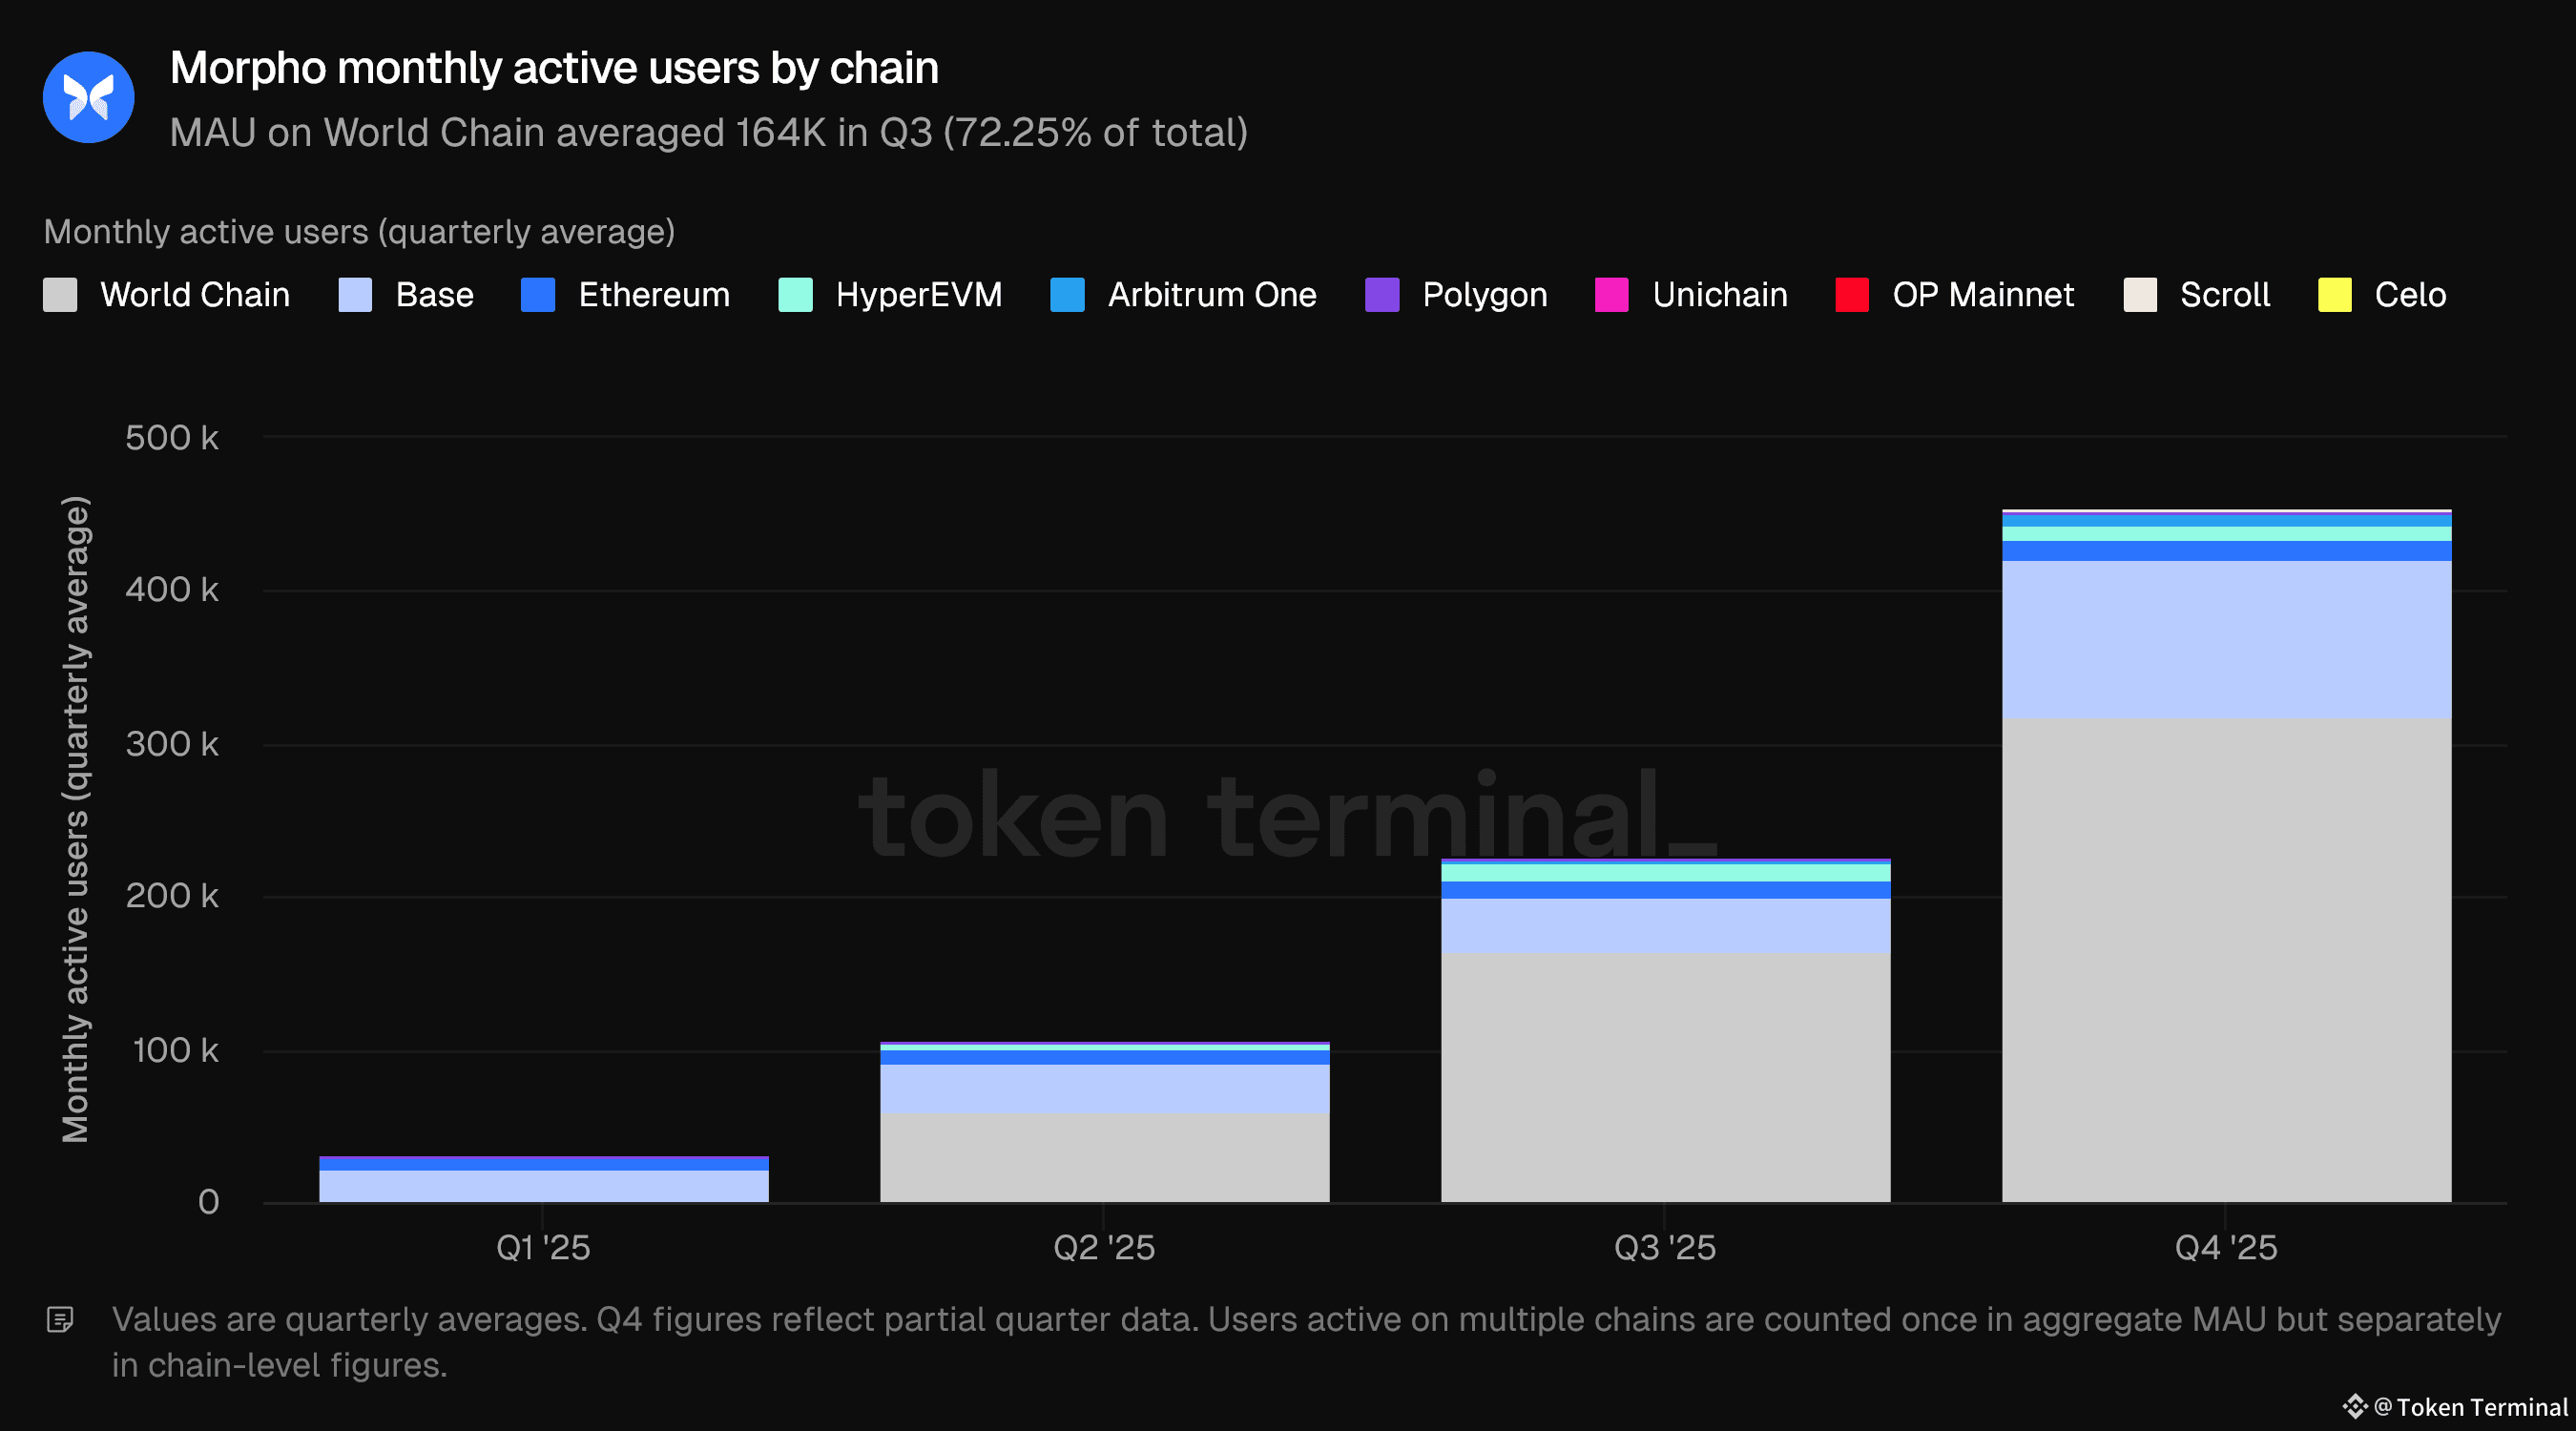Toggle the Scroll legend label text

[2224, 295]
